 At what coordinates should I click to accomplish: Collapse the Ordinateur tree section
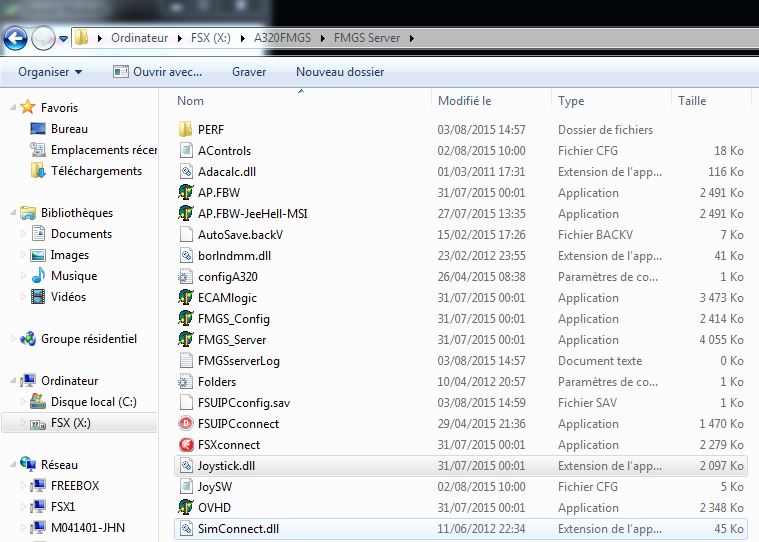point(13,381)
